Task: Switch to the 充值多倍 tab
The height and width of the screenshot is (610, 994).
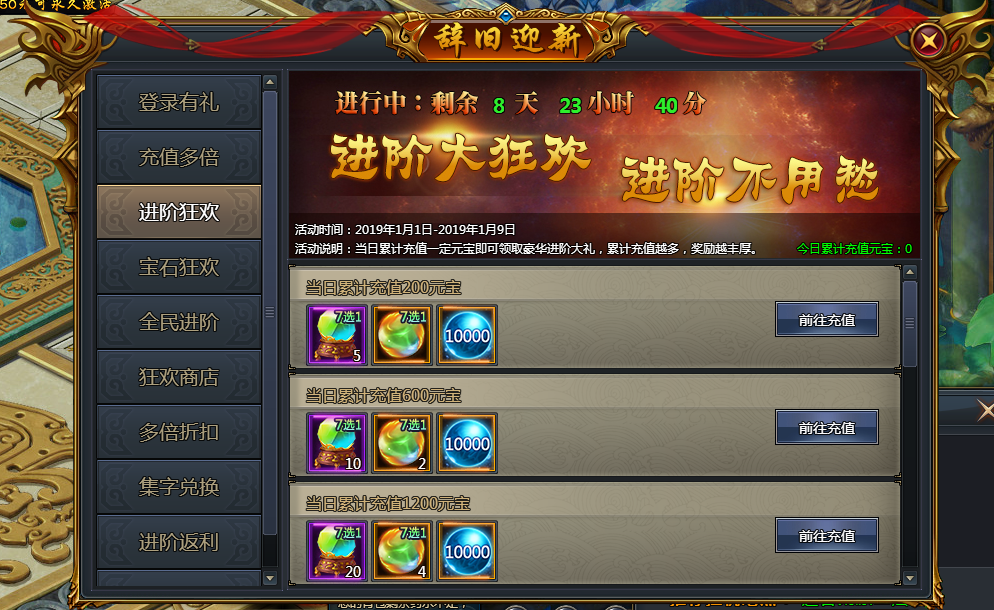Action: pyautogui.click(x=179, y=157)
